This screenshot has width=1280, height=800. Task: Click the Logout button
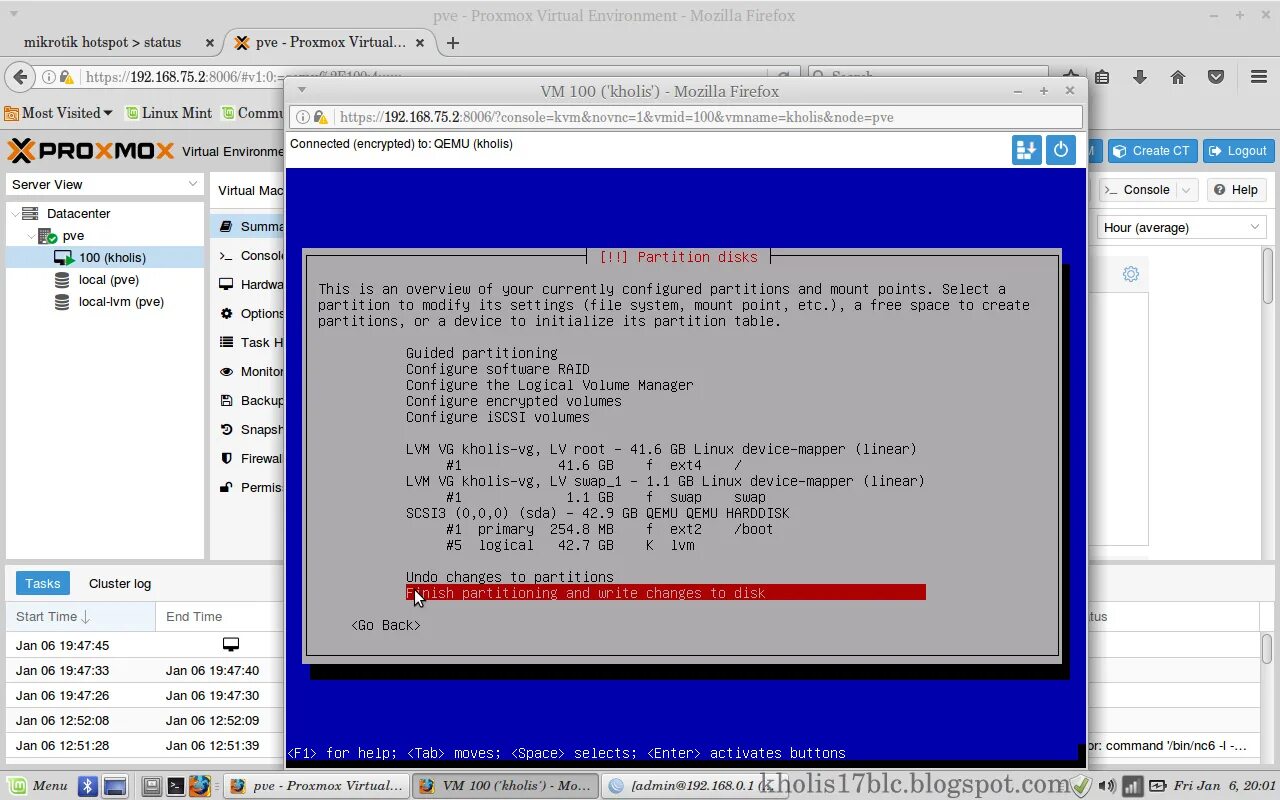[1238, 151]
